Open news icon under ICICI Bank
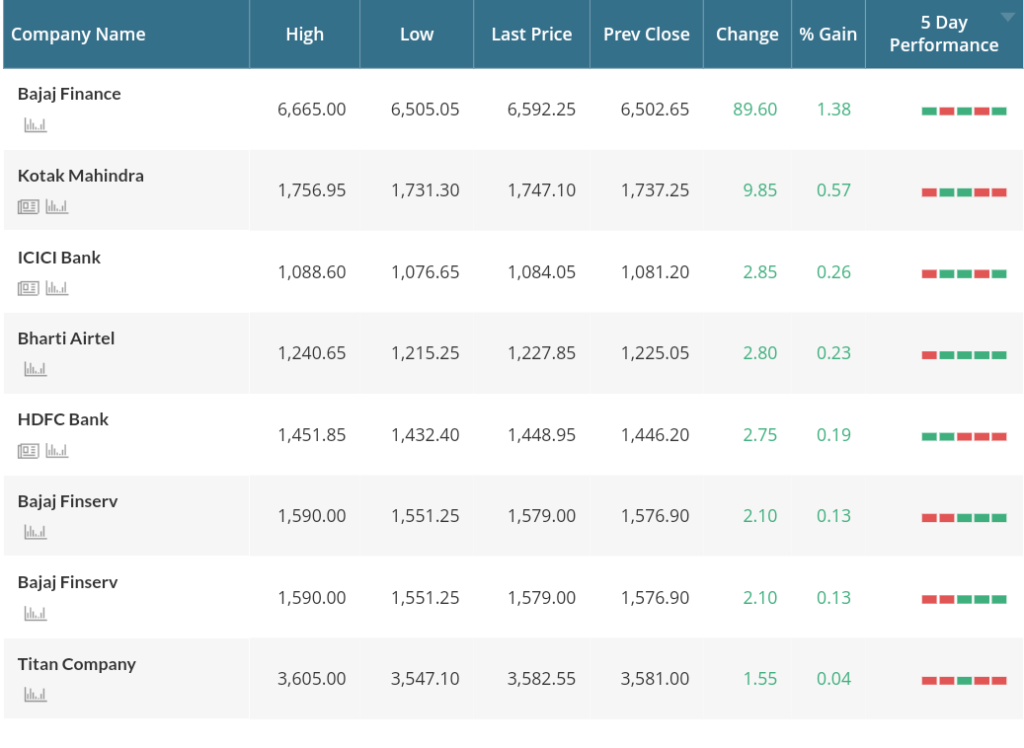Viewport: 1024px width, 748px height. coord(28,287)
